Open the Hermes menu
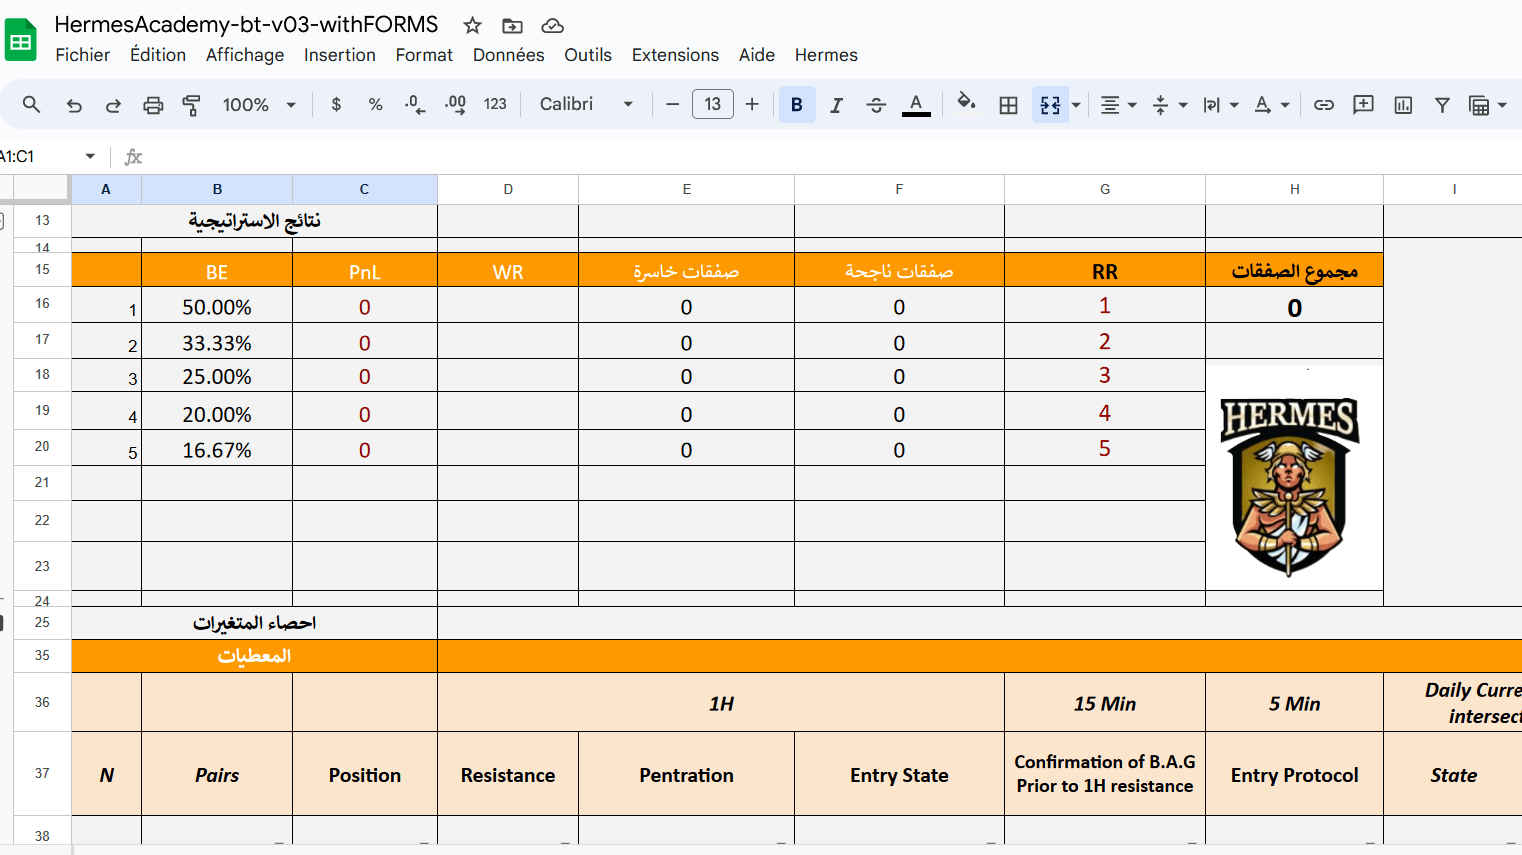 coord(826,55)
